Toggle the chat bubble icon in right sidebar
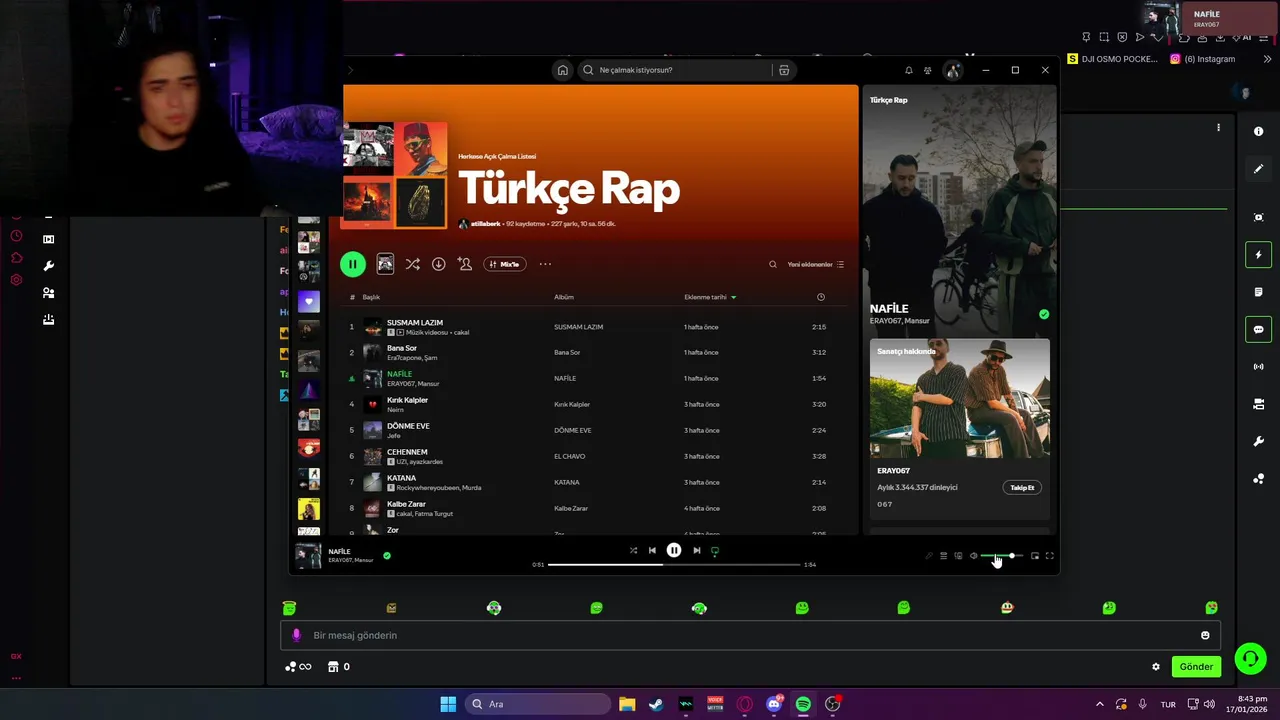The image size is (1280, 720). coord(1258,329)
